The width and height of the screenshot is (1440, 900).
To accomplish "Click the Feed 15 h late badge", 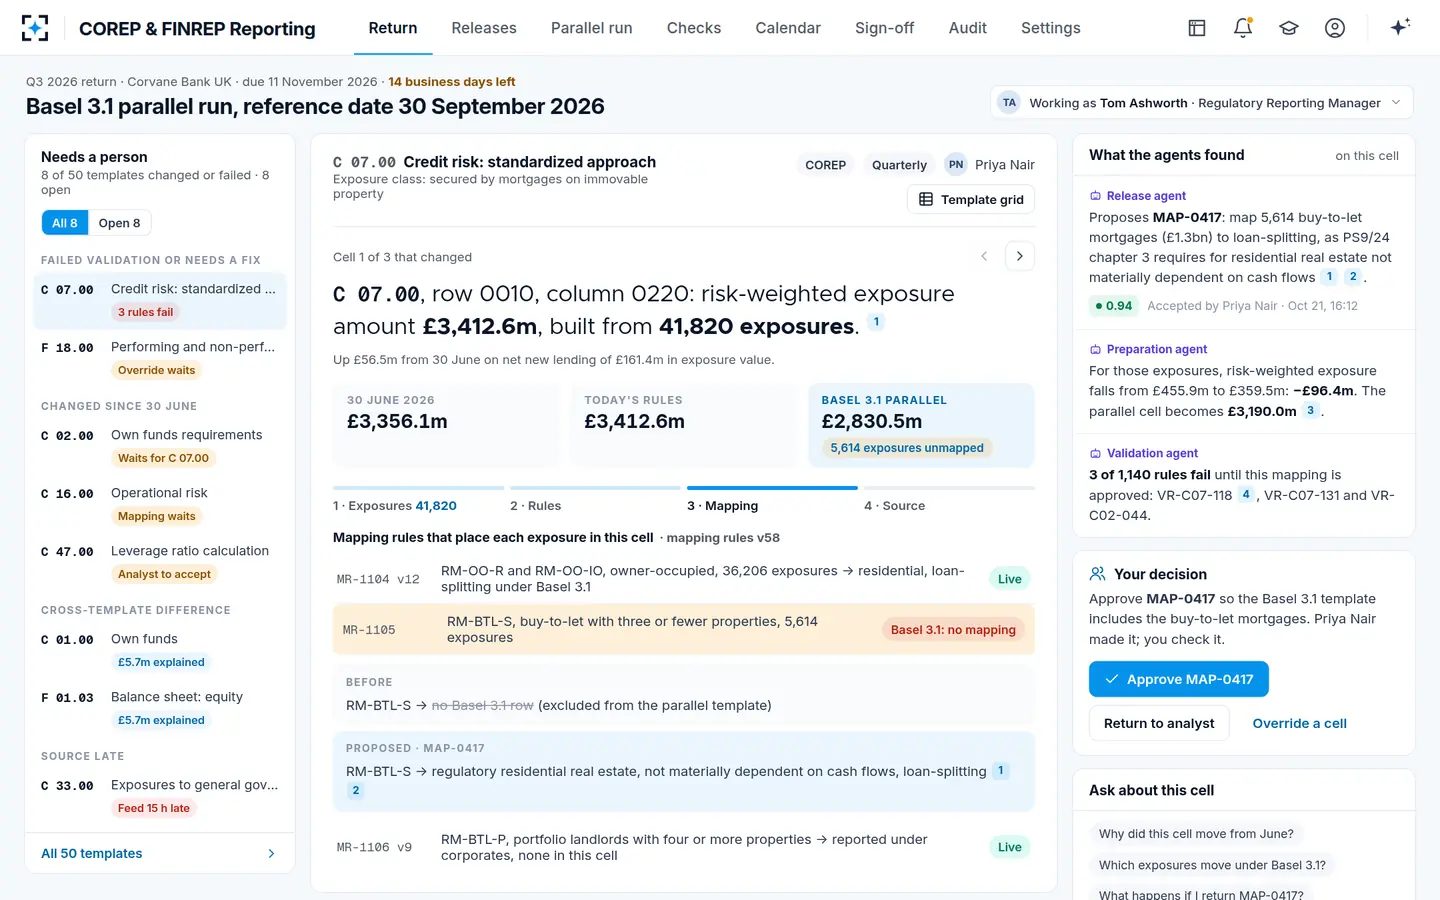I will [x=154, y=808].
